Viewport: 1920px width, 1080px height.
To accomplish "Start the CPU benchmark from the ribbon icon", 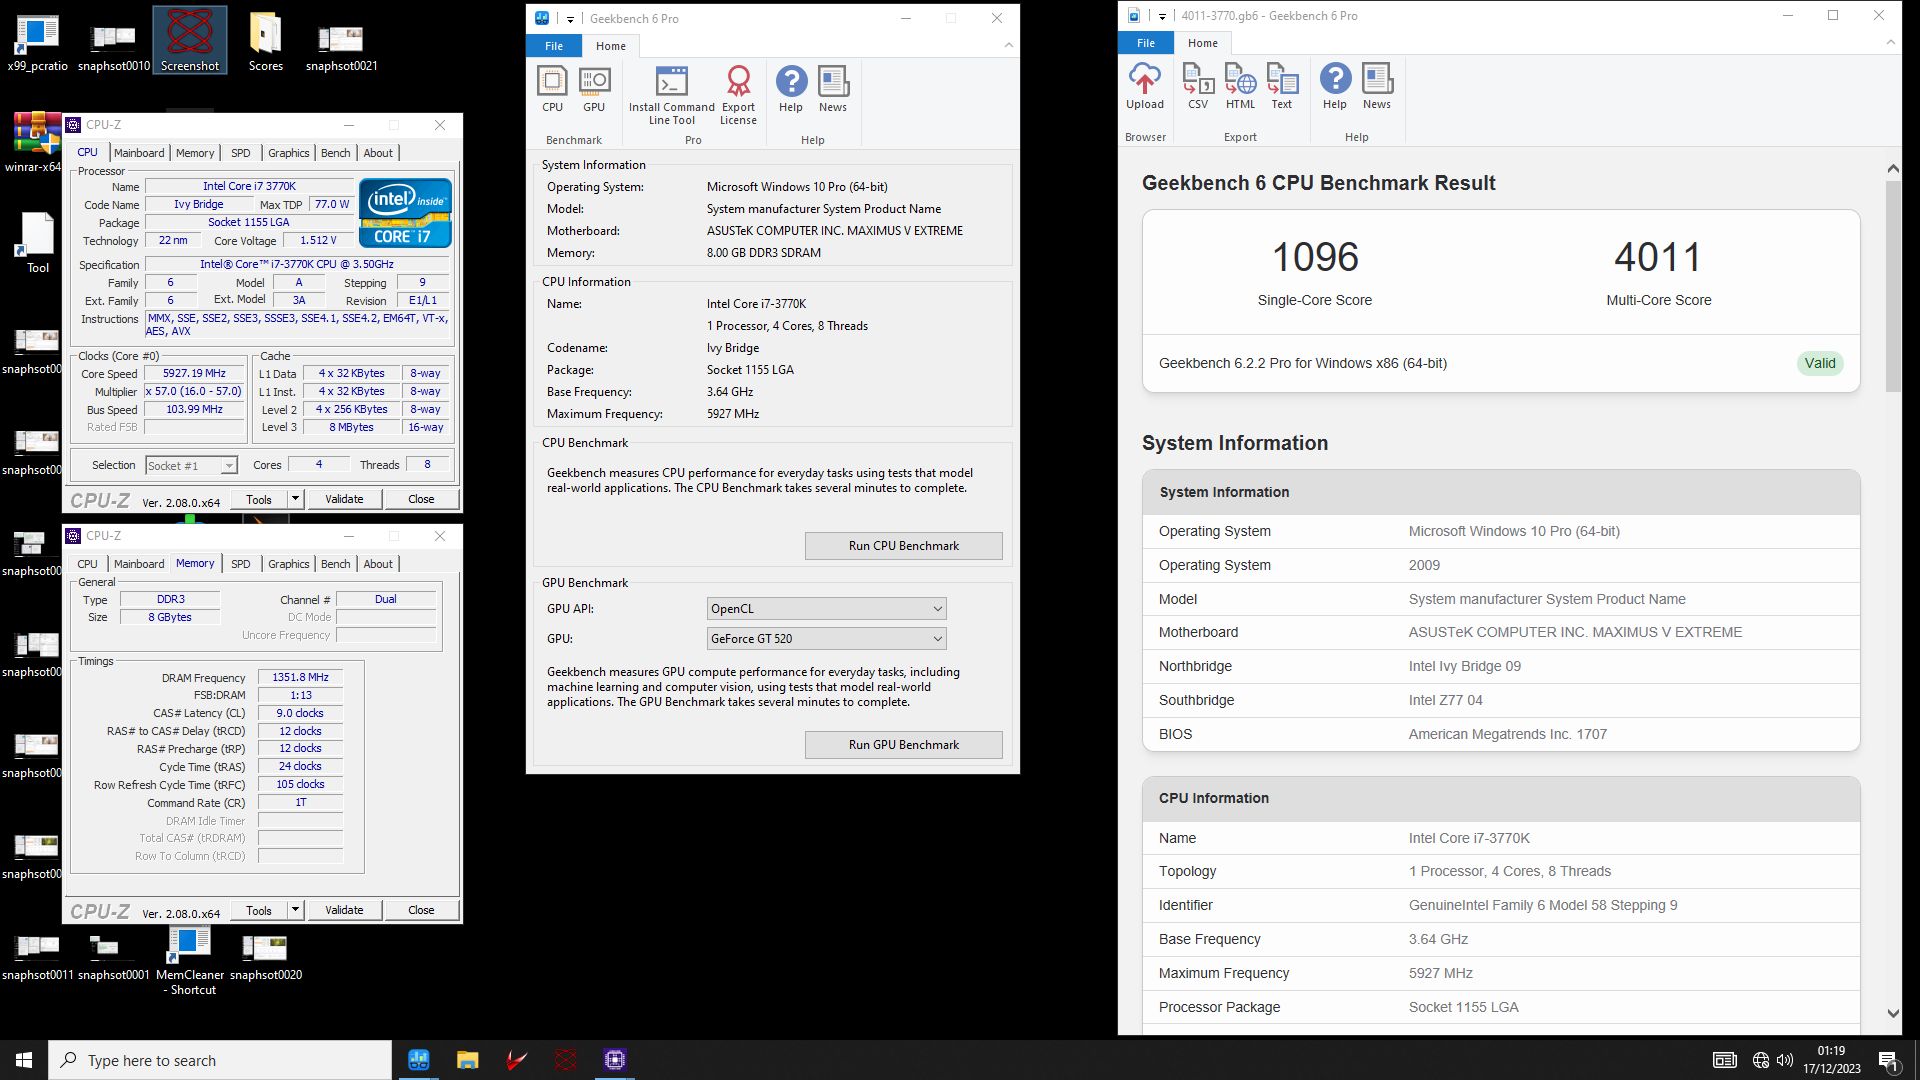I will [x=552, y=89].
